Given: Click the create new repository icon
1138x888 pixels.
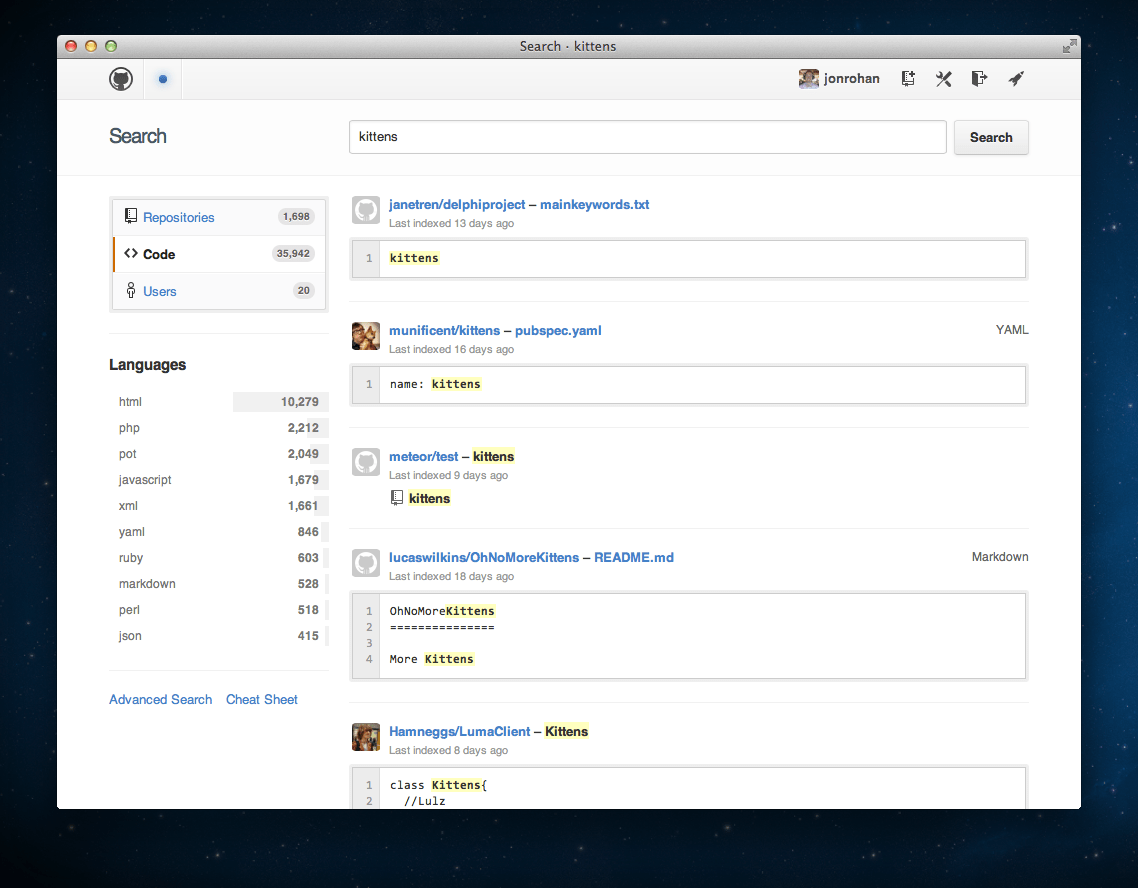Looking at the screenshot, I should [x=908, y=79].
